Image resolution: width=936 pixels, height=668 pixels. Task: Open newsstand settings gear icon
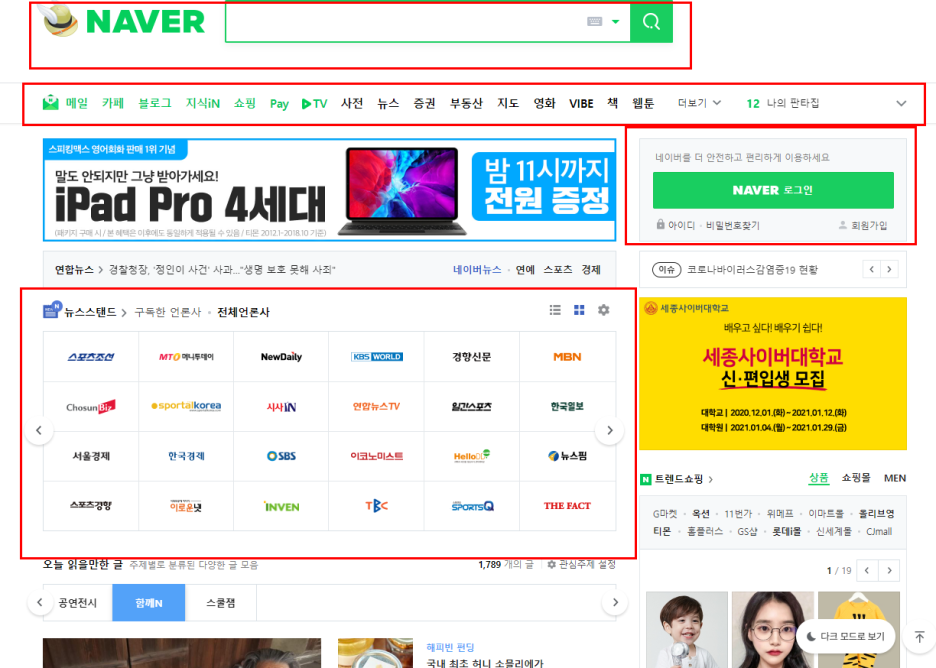coord(604,310)
